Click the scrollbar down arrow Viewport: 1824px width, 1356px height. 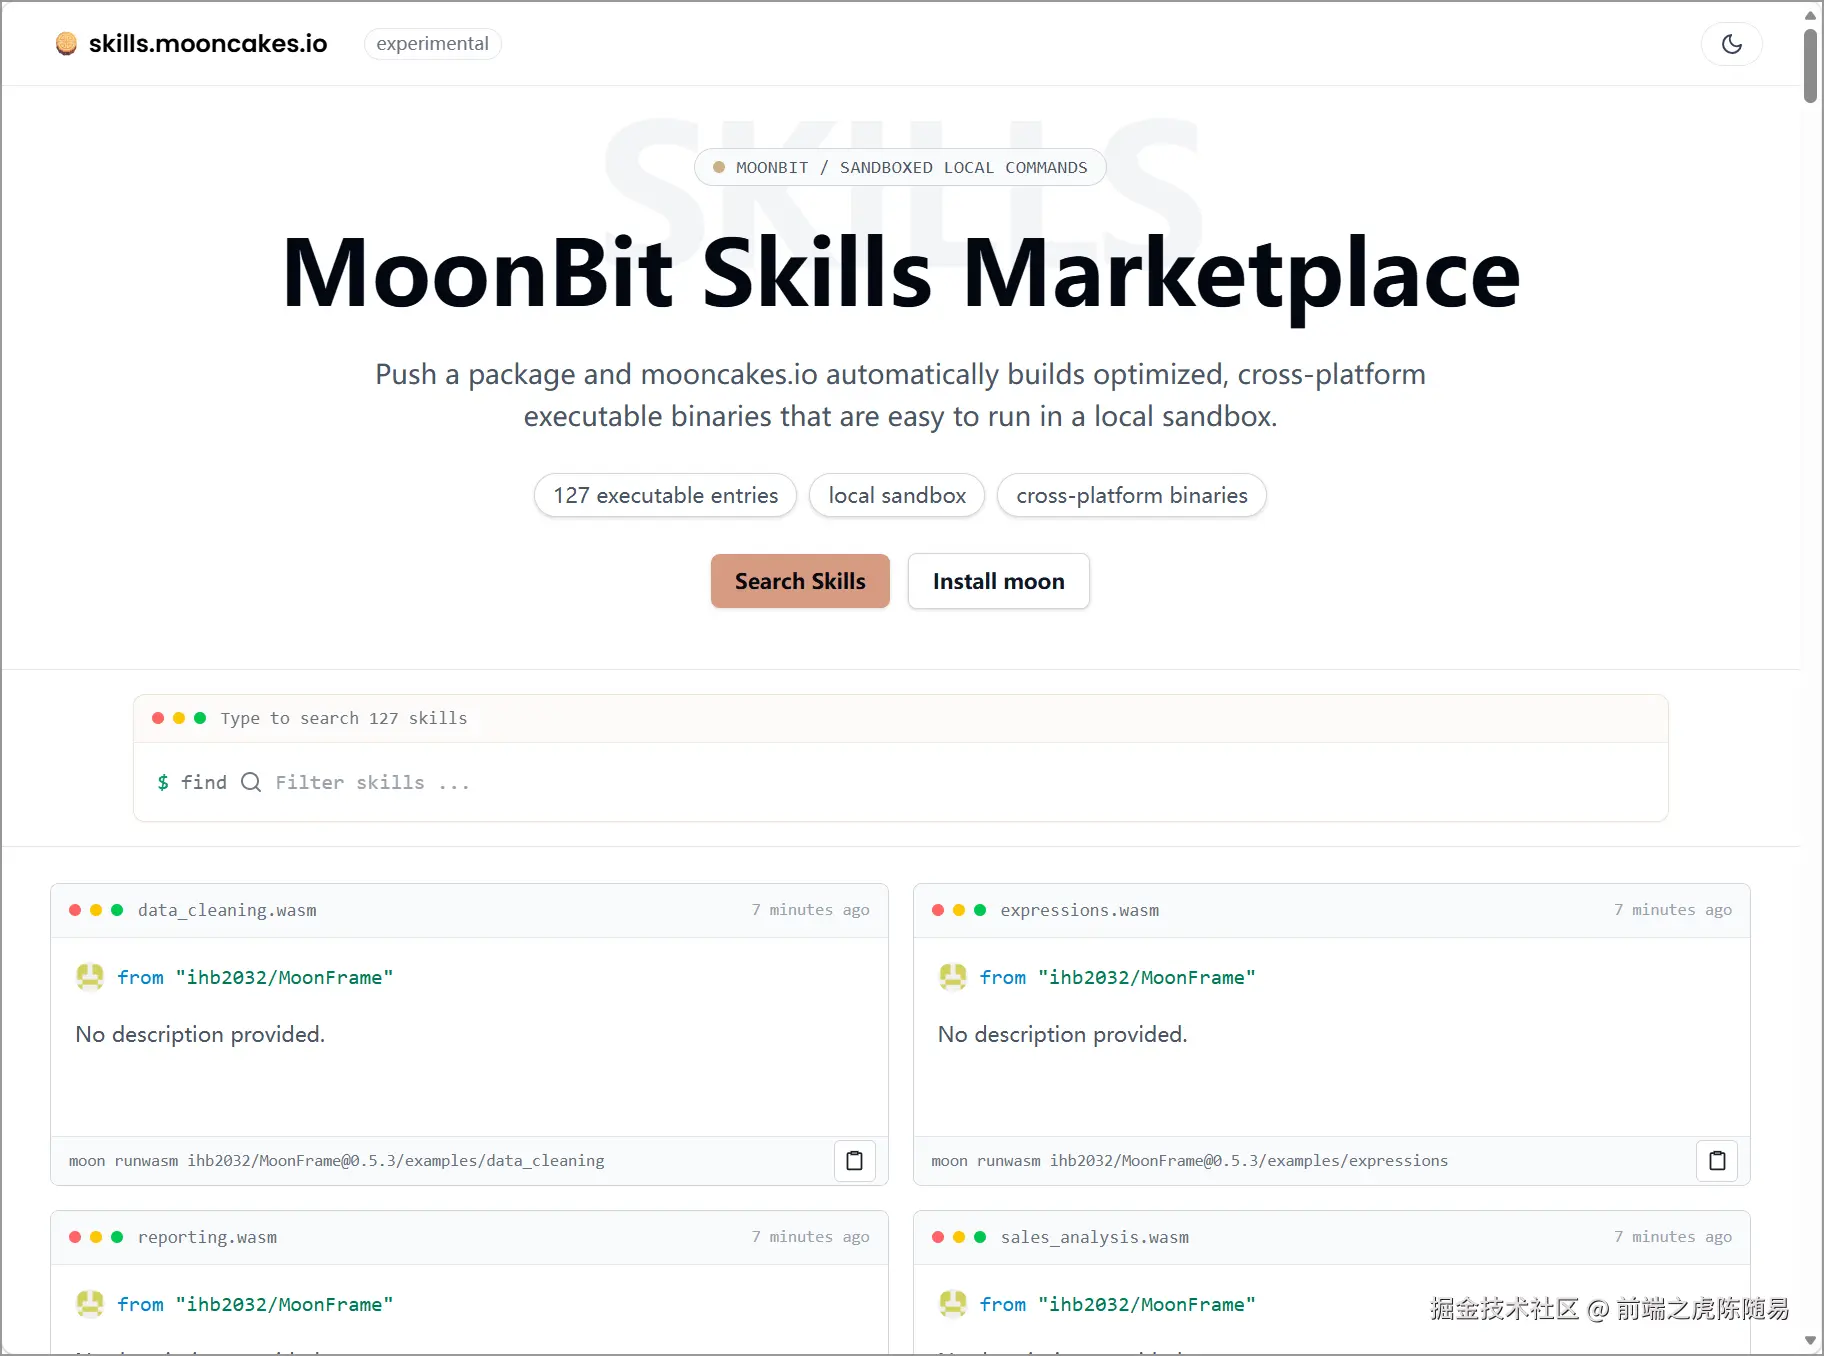click(1810, 1340)
